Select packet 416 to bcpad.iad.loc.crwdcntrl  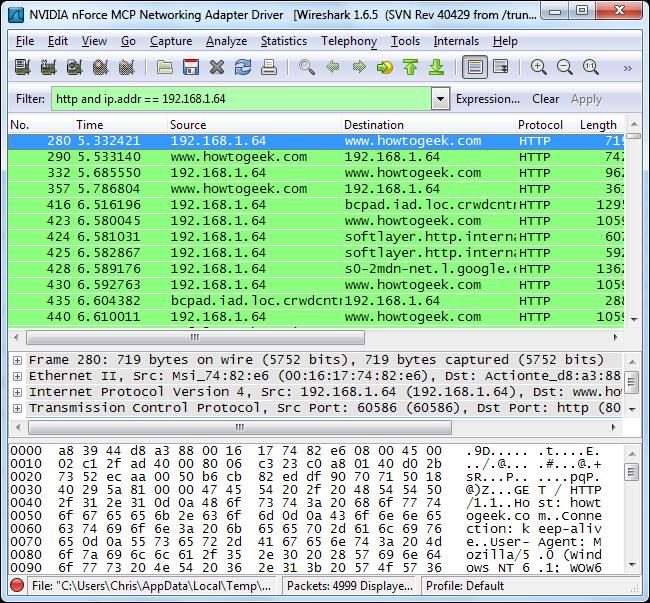(316, 205)
